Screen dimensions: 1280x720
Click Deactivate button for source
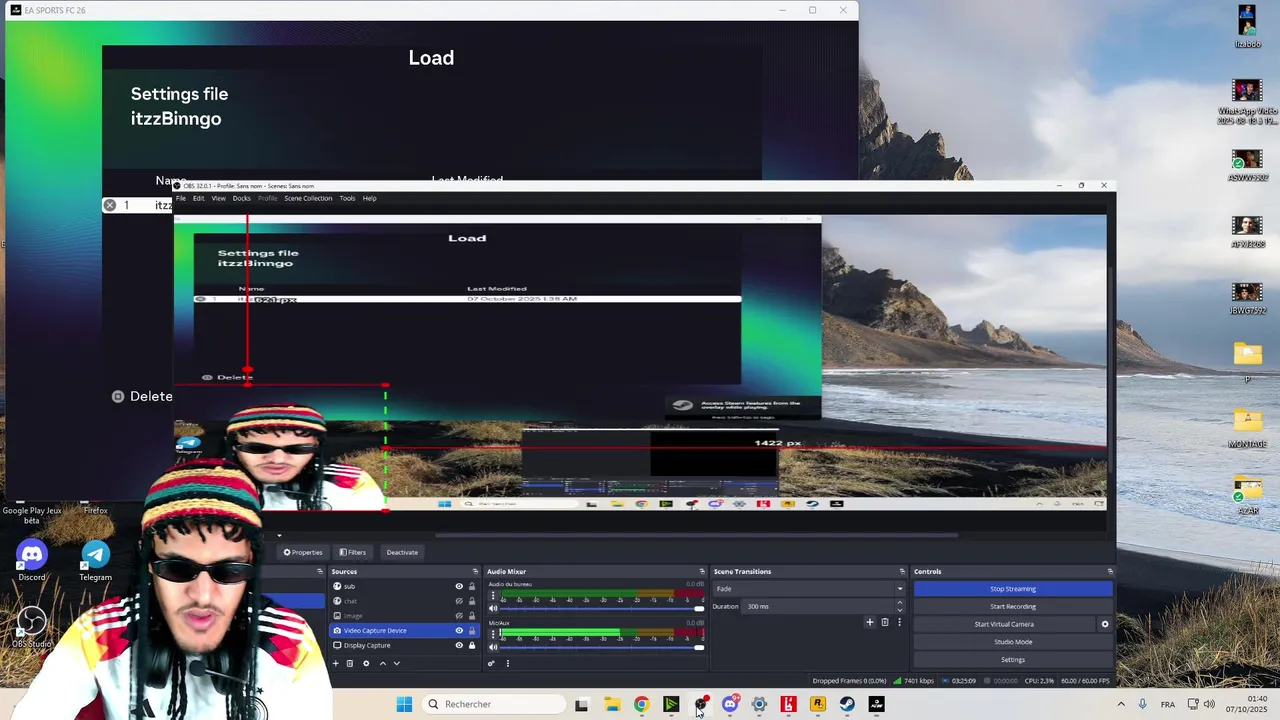point(402,552)
